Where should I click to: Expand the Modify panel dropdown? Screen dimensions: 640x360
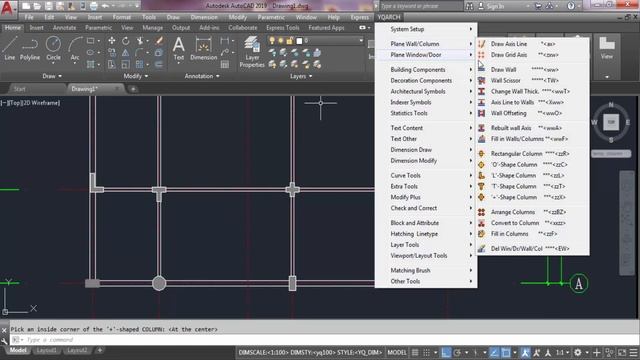pos(136,76)
